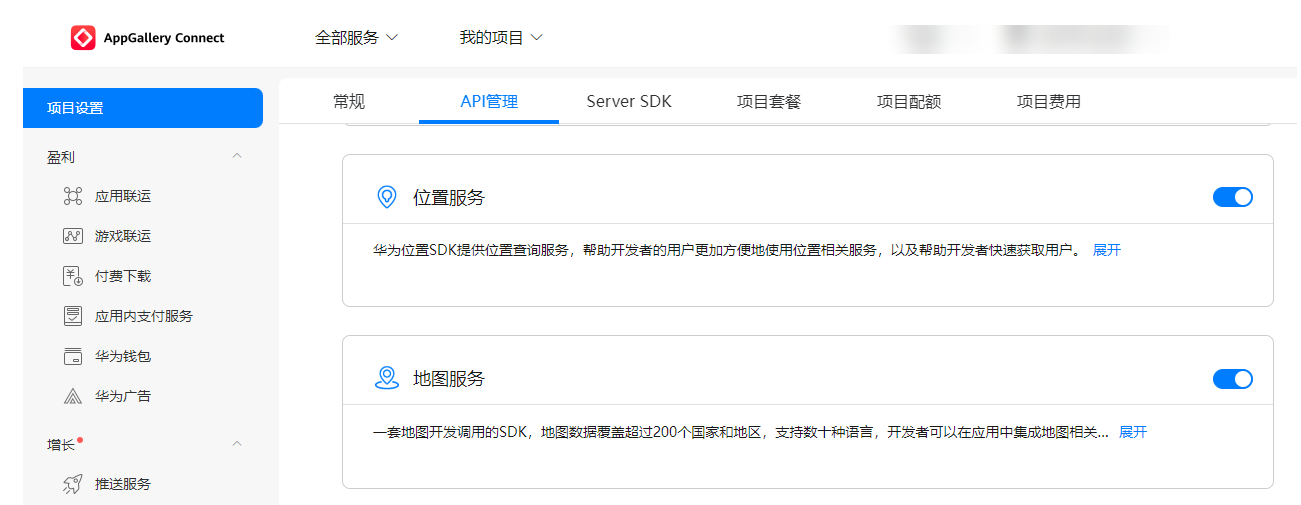This screenshot has height=505, width=1301.
Task: Click the 地图服务 card heading
Action: point(449,379)
